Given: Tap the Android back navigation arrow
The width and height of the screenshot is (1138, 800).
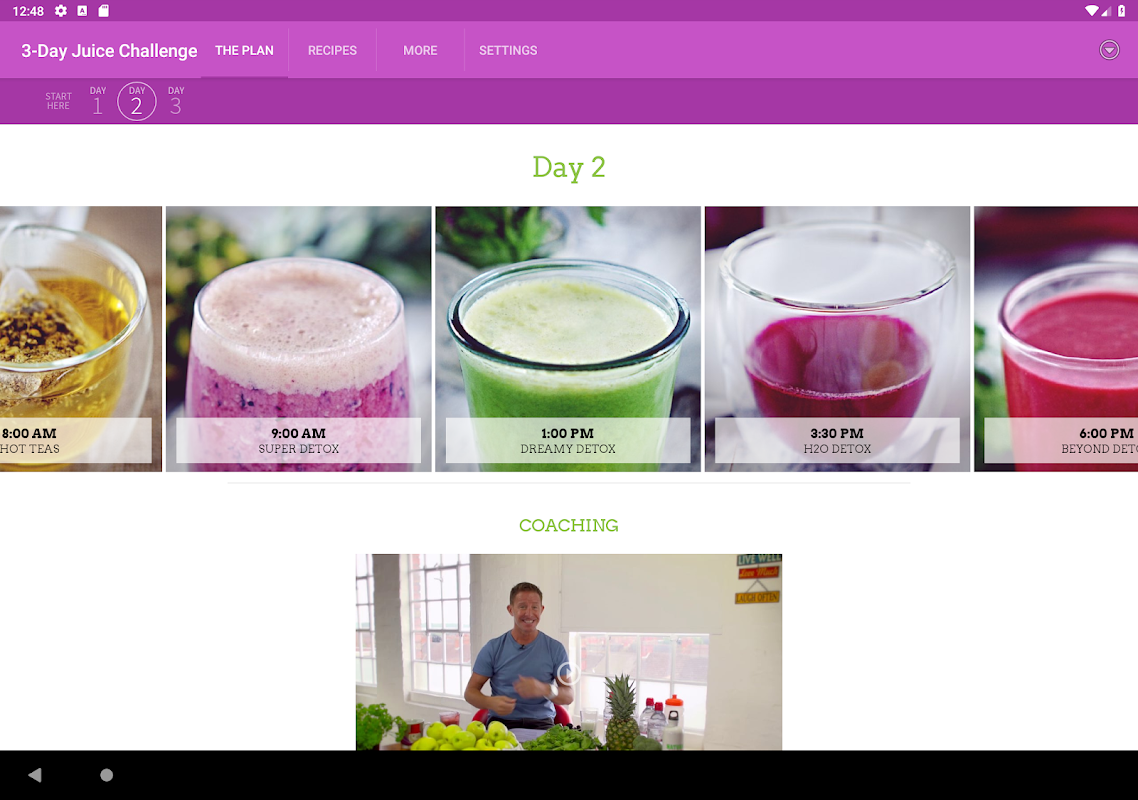Looking at the screenshot, I should 34,775.
